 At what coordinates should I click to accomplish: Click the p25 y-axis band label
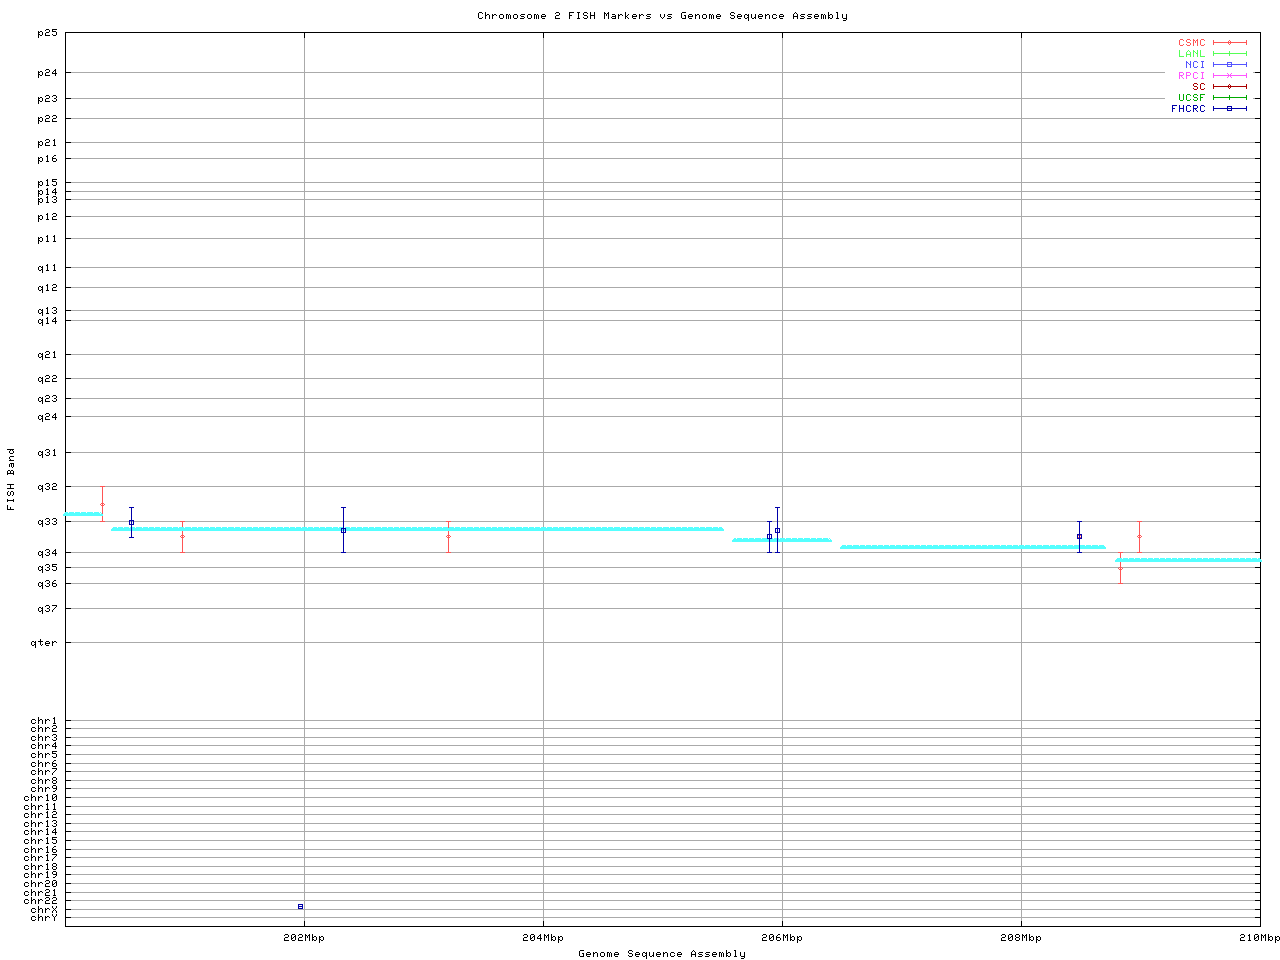click(x=47, y=33)
